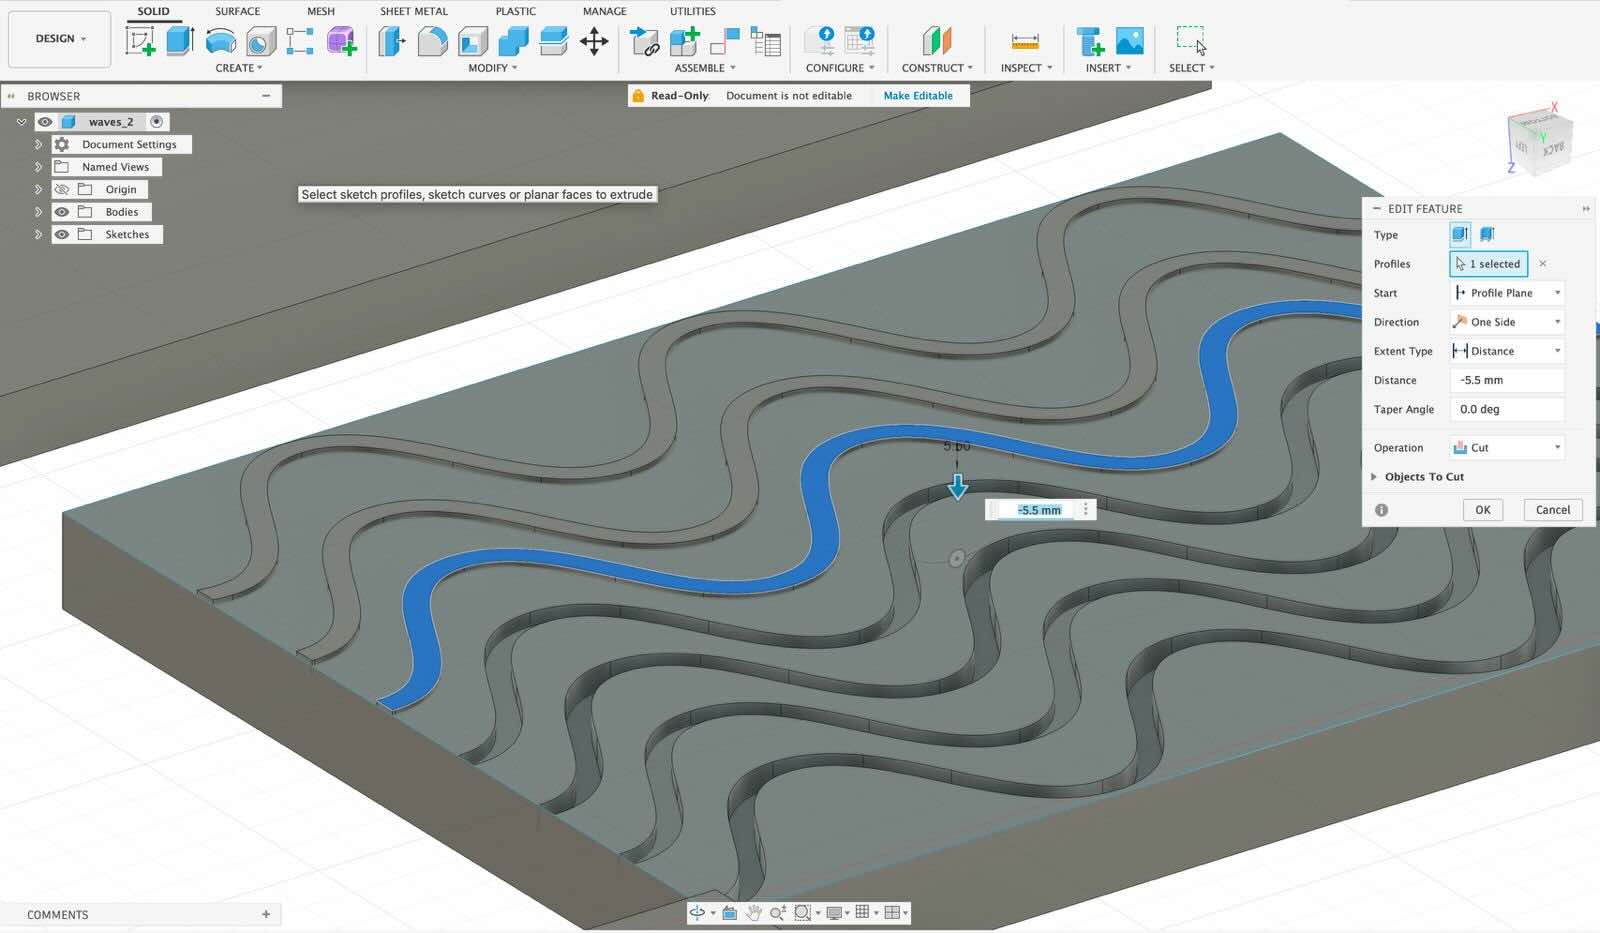Screen dimensions: 1600x933
Task: Open the Operation dropdown showing Cut
Action: [1507, 448]
